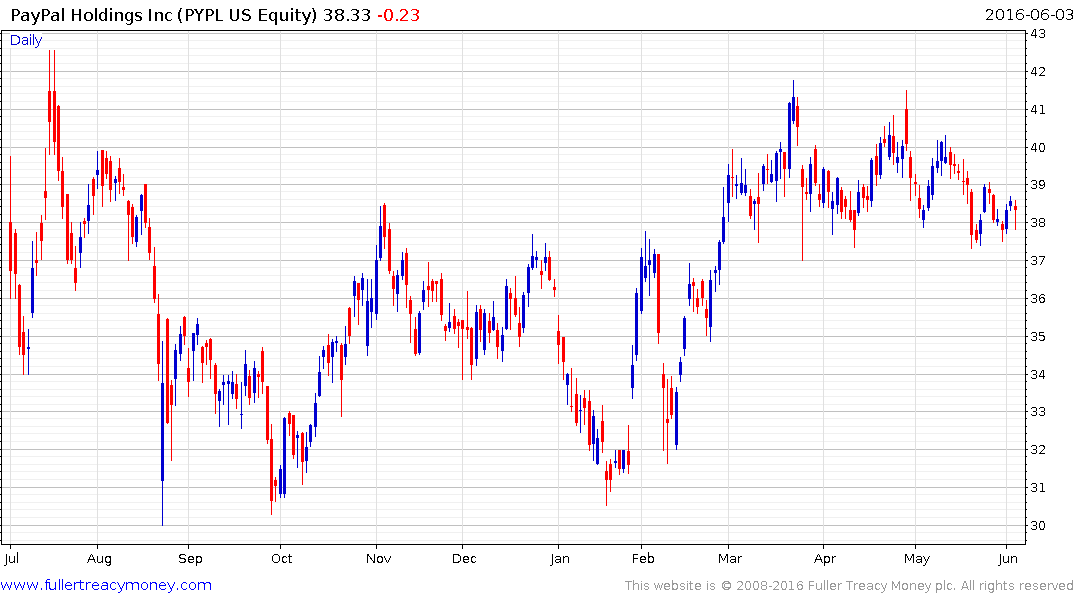Click the 38 price axis label
The image size is (1075, 600).
click(x=1037, y=222)
